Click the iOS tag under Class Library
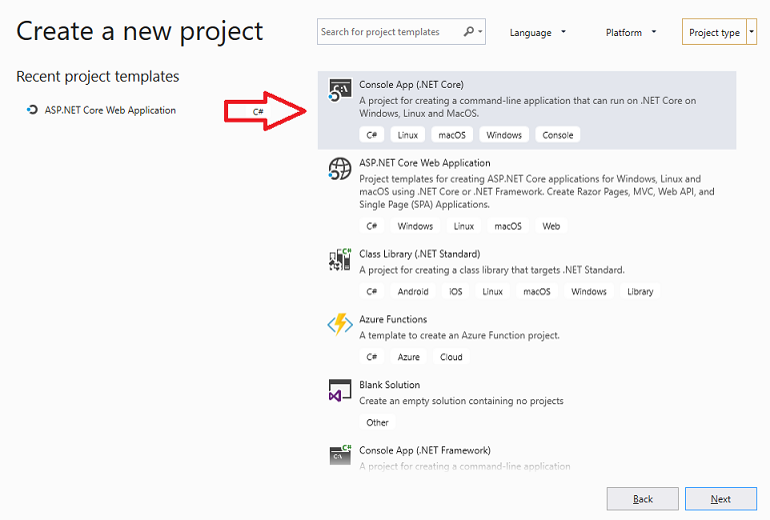The height and width of the screenshot is (520, 770). 455,292
